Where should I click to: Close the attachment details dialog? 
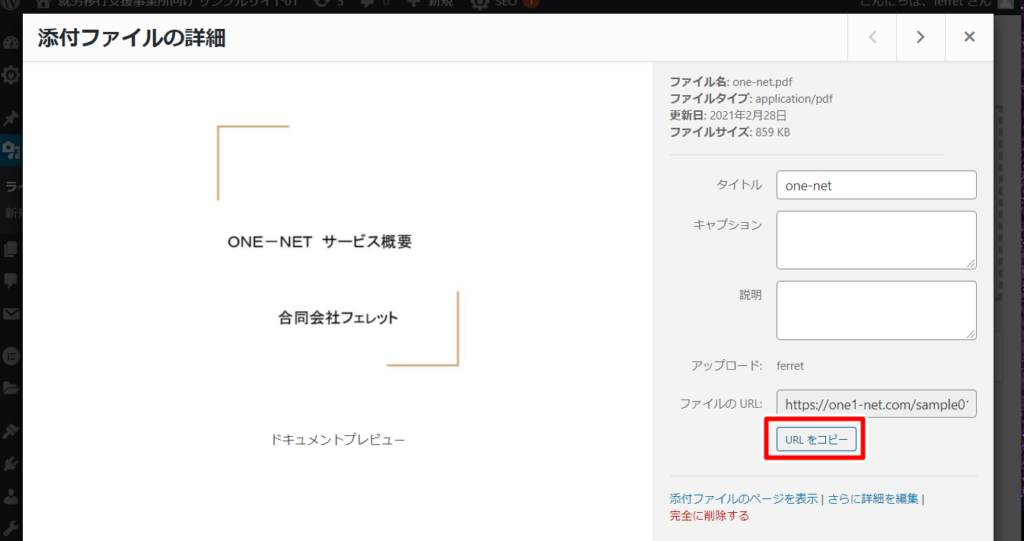(968, 38)
